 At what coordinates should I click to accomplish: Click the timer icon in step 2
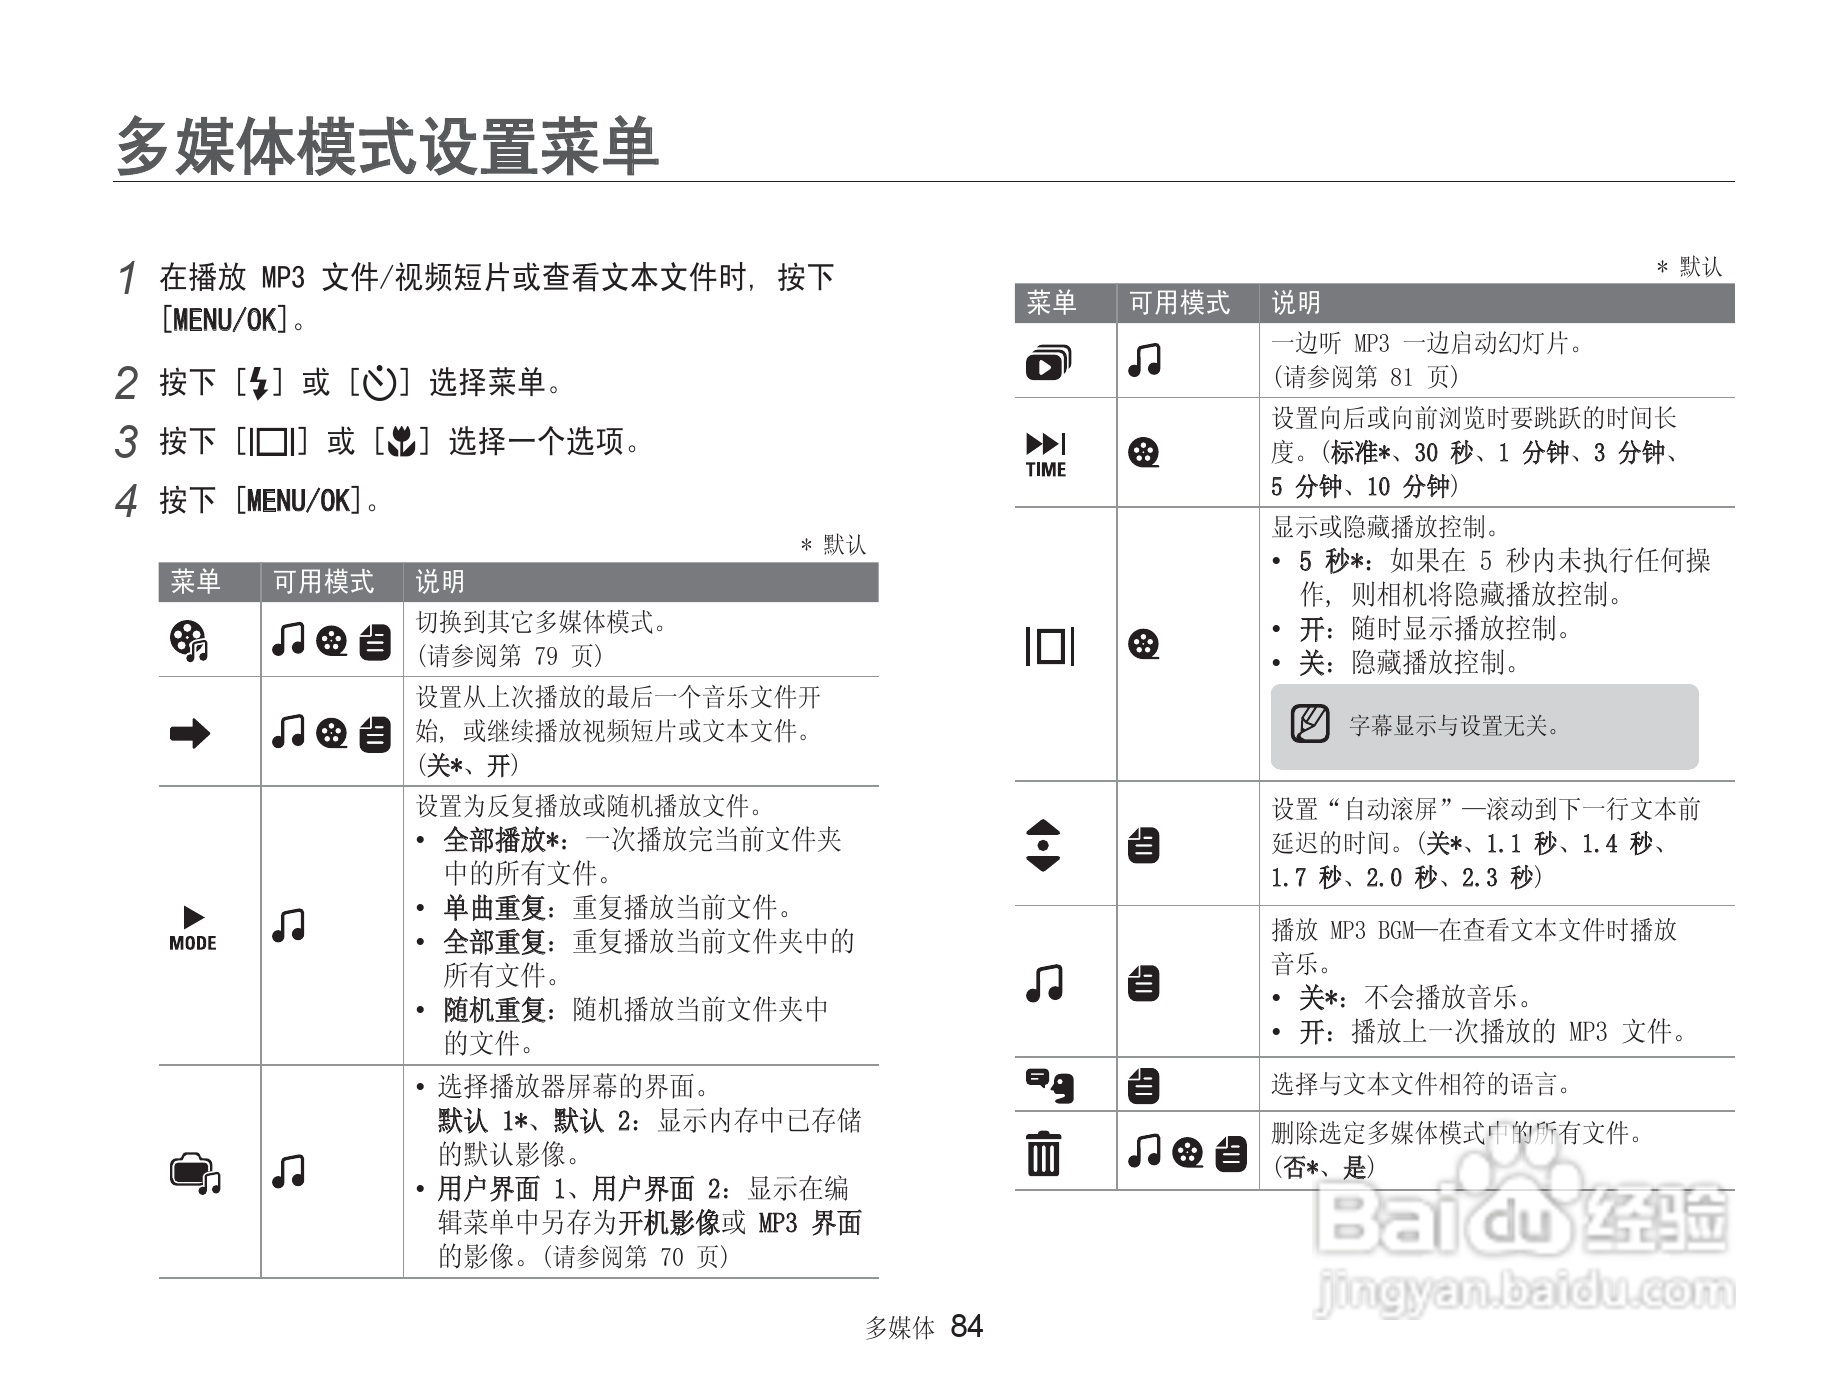(379, 383)
